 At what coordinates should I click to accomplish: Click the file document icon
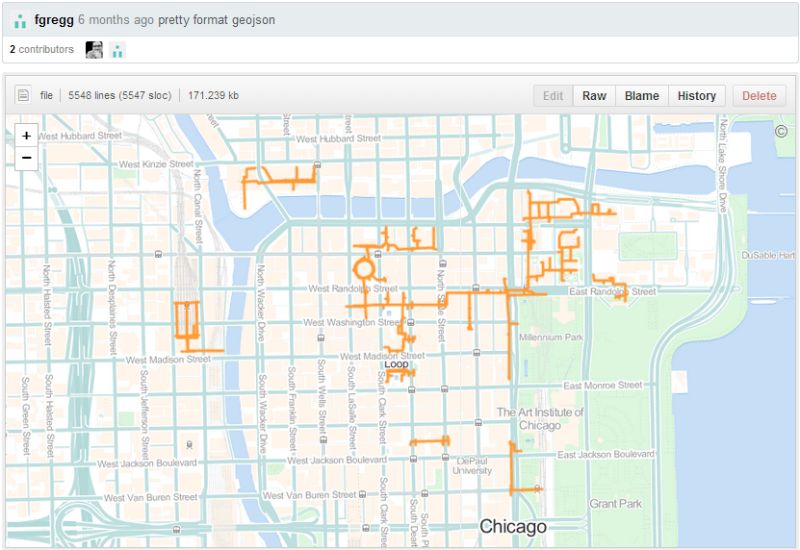coord(23,95)
